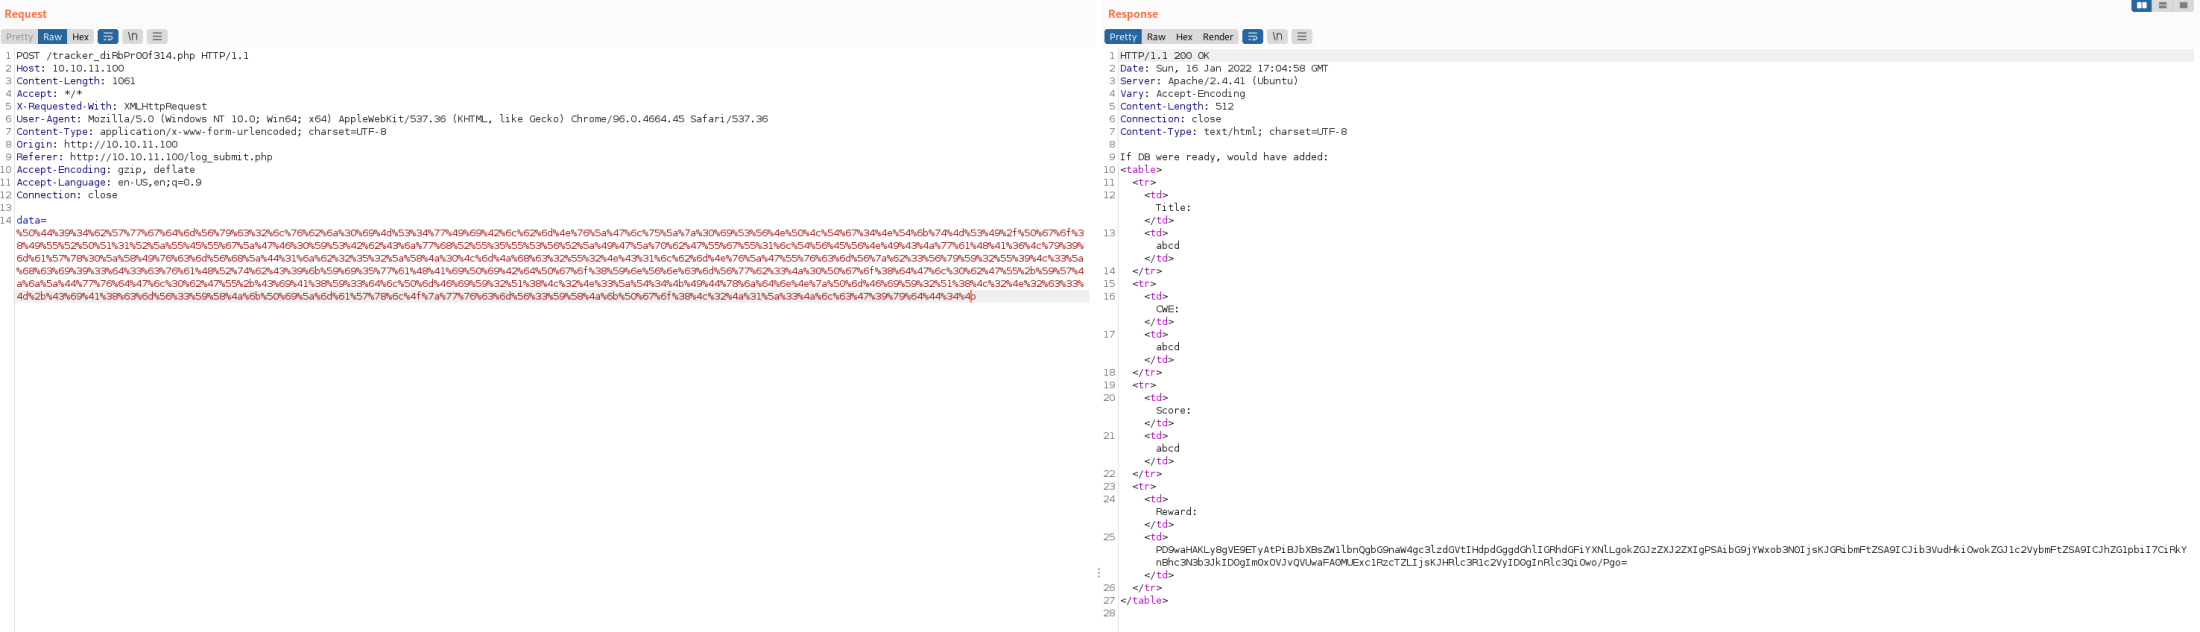Screen dimensions: 2200x632
Task: Show non-printable \n characters in Response
Action: pyautogui.click(x=1277, y=37)
